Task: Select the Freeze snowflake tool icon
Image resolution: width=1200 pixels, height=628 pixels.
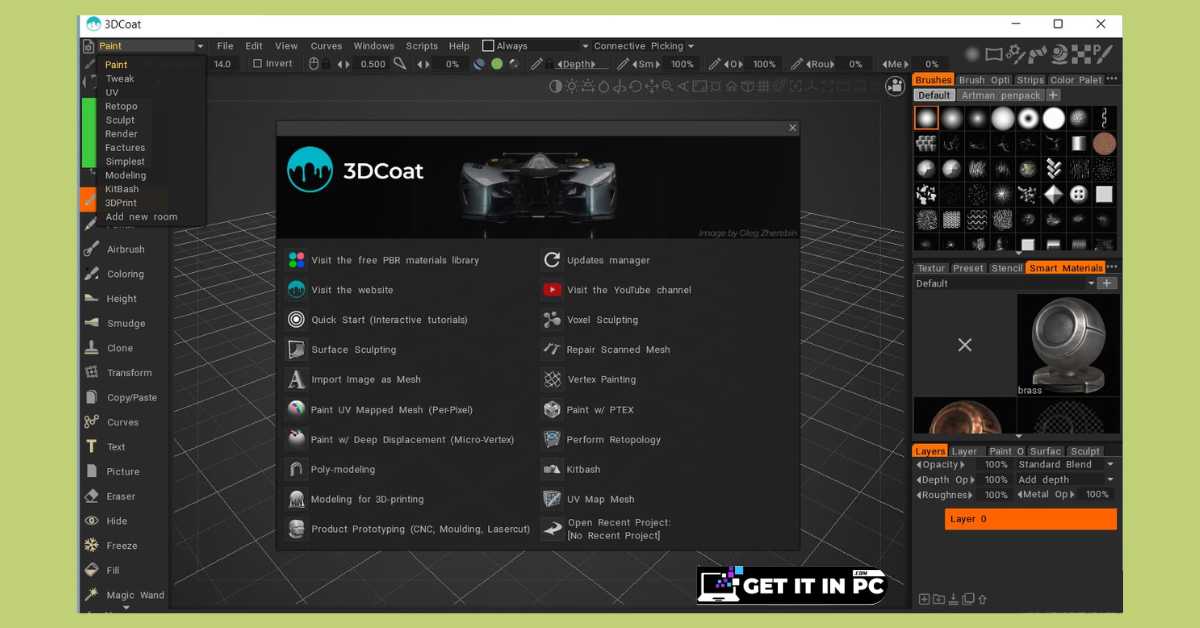Action: 91,546
